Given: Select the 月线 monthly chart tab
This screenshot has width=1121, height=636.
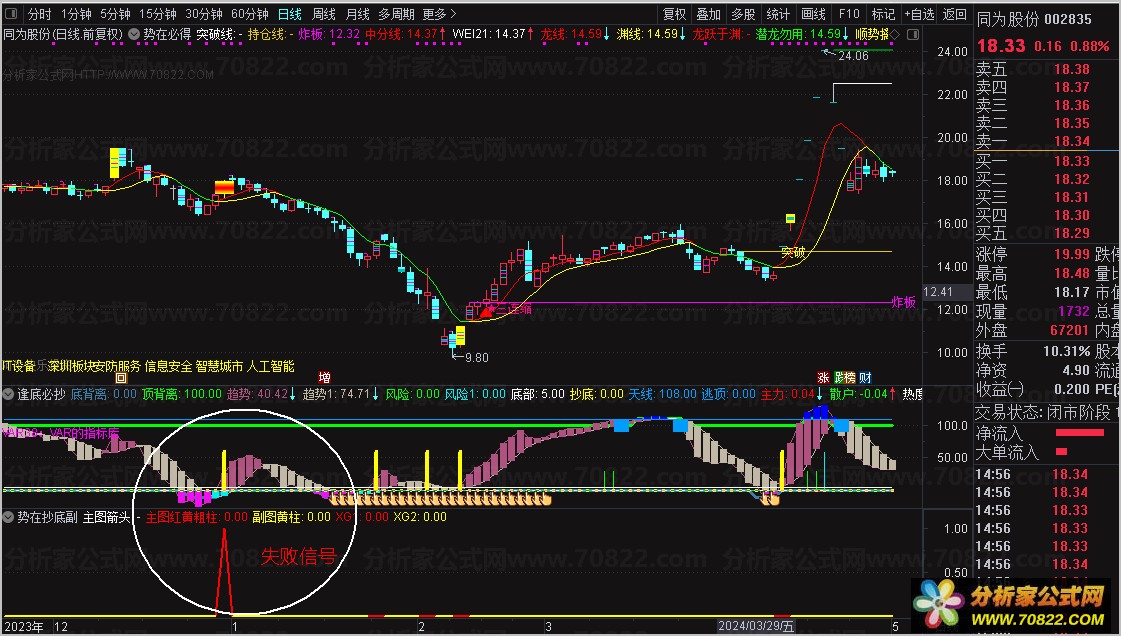Looking at the screenshot, I should coord(357,14).
